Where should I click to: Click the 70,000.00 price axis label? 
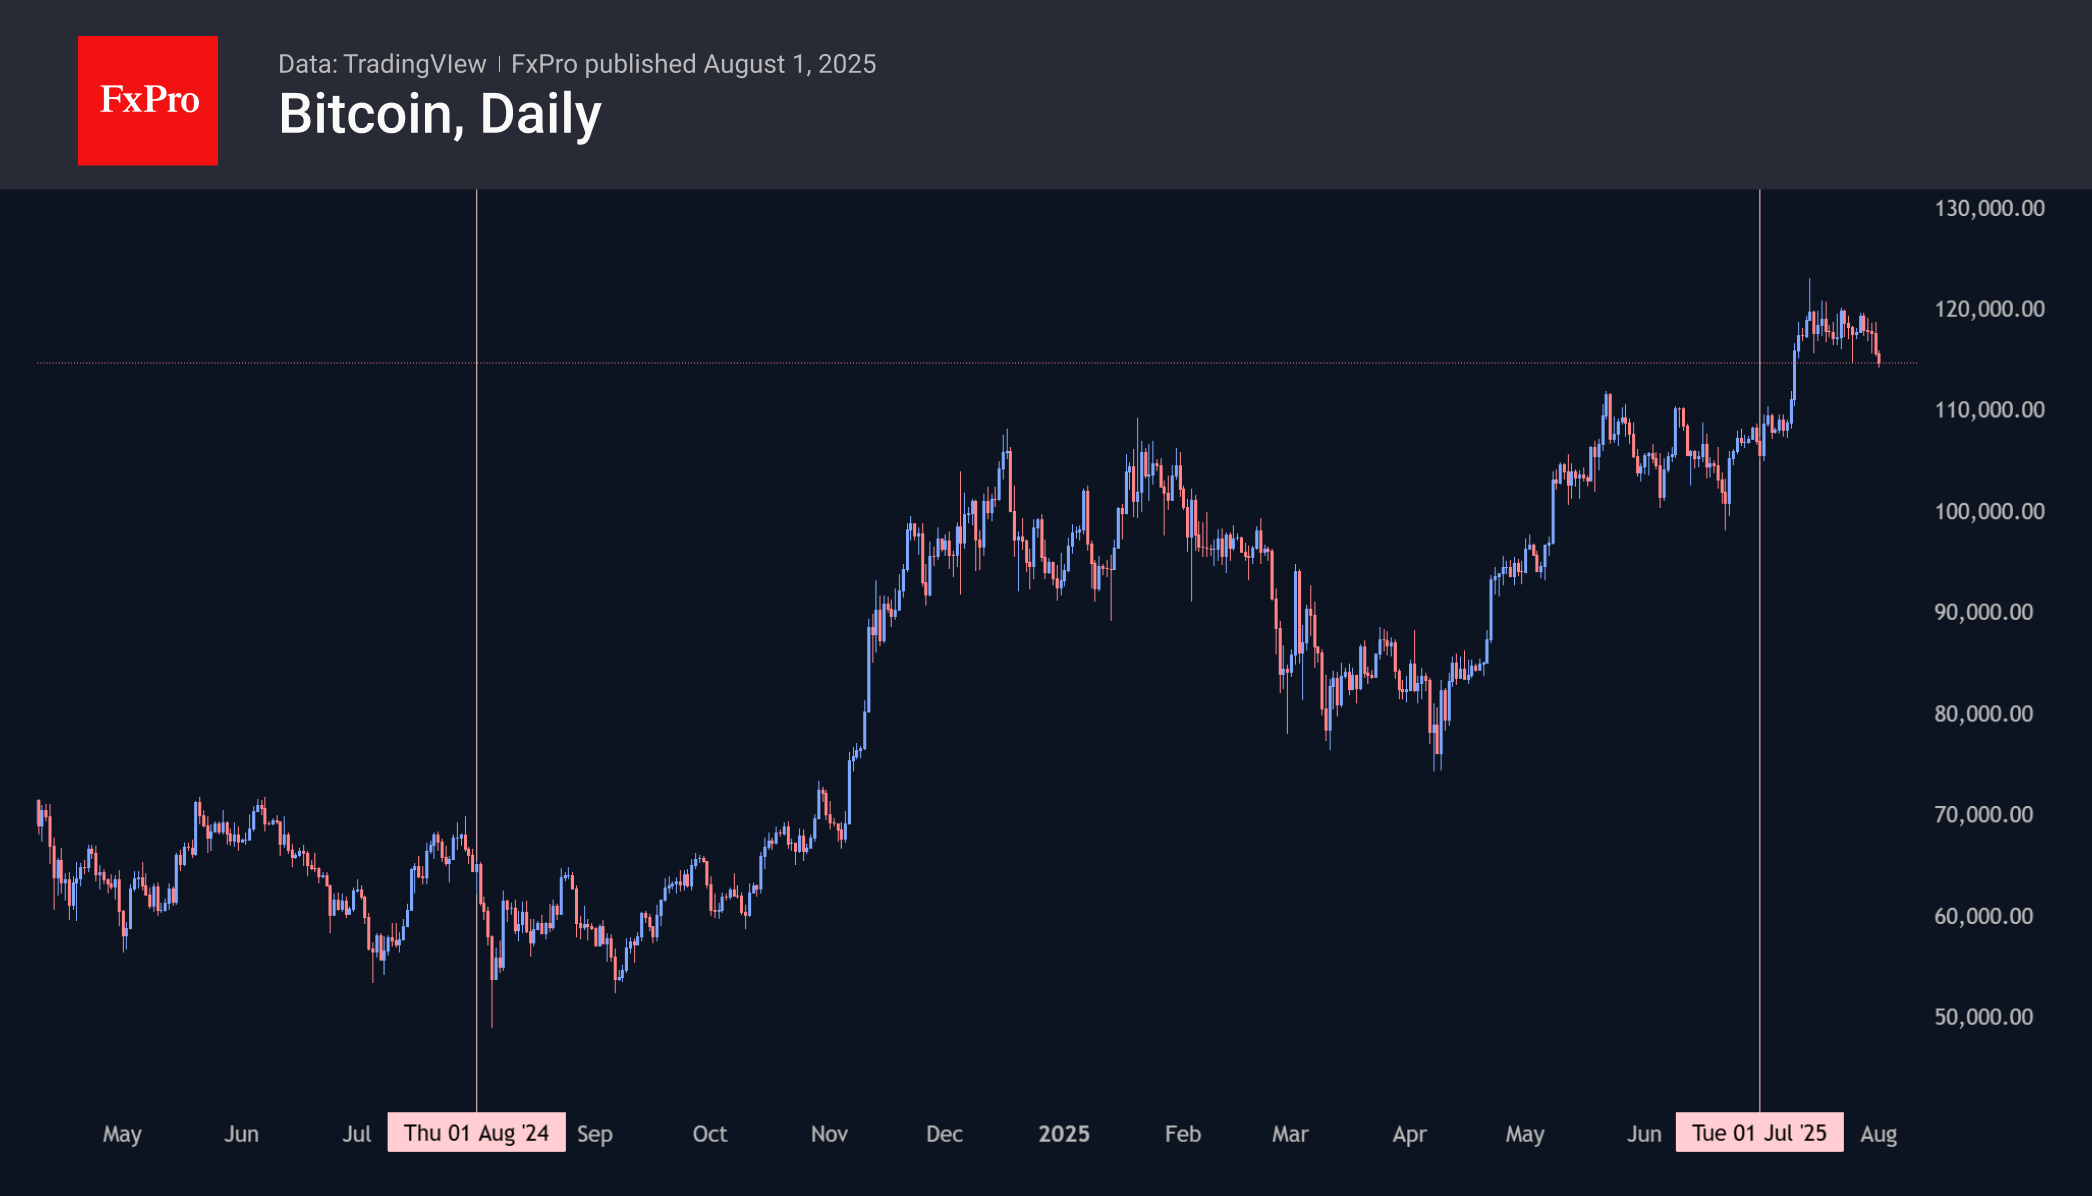[1983, 815]
